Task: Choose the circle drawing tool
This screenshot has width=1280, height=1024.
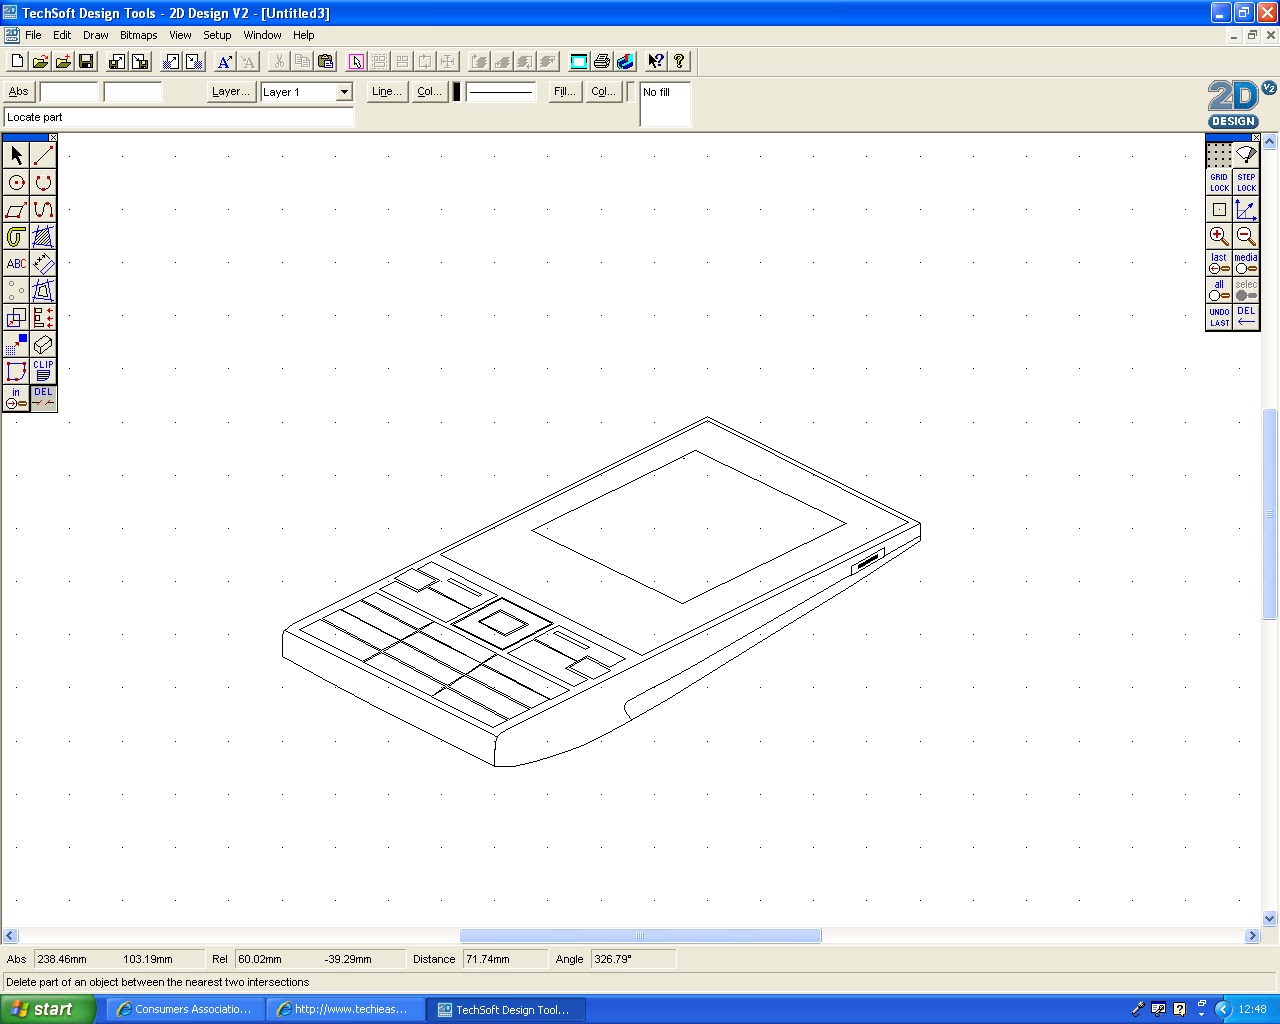Action: pos(15,183)
